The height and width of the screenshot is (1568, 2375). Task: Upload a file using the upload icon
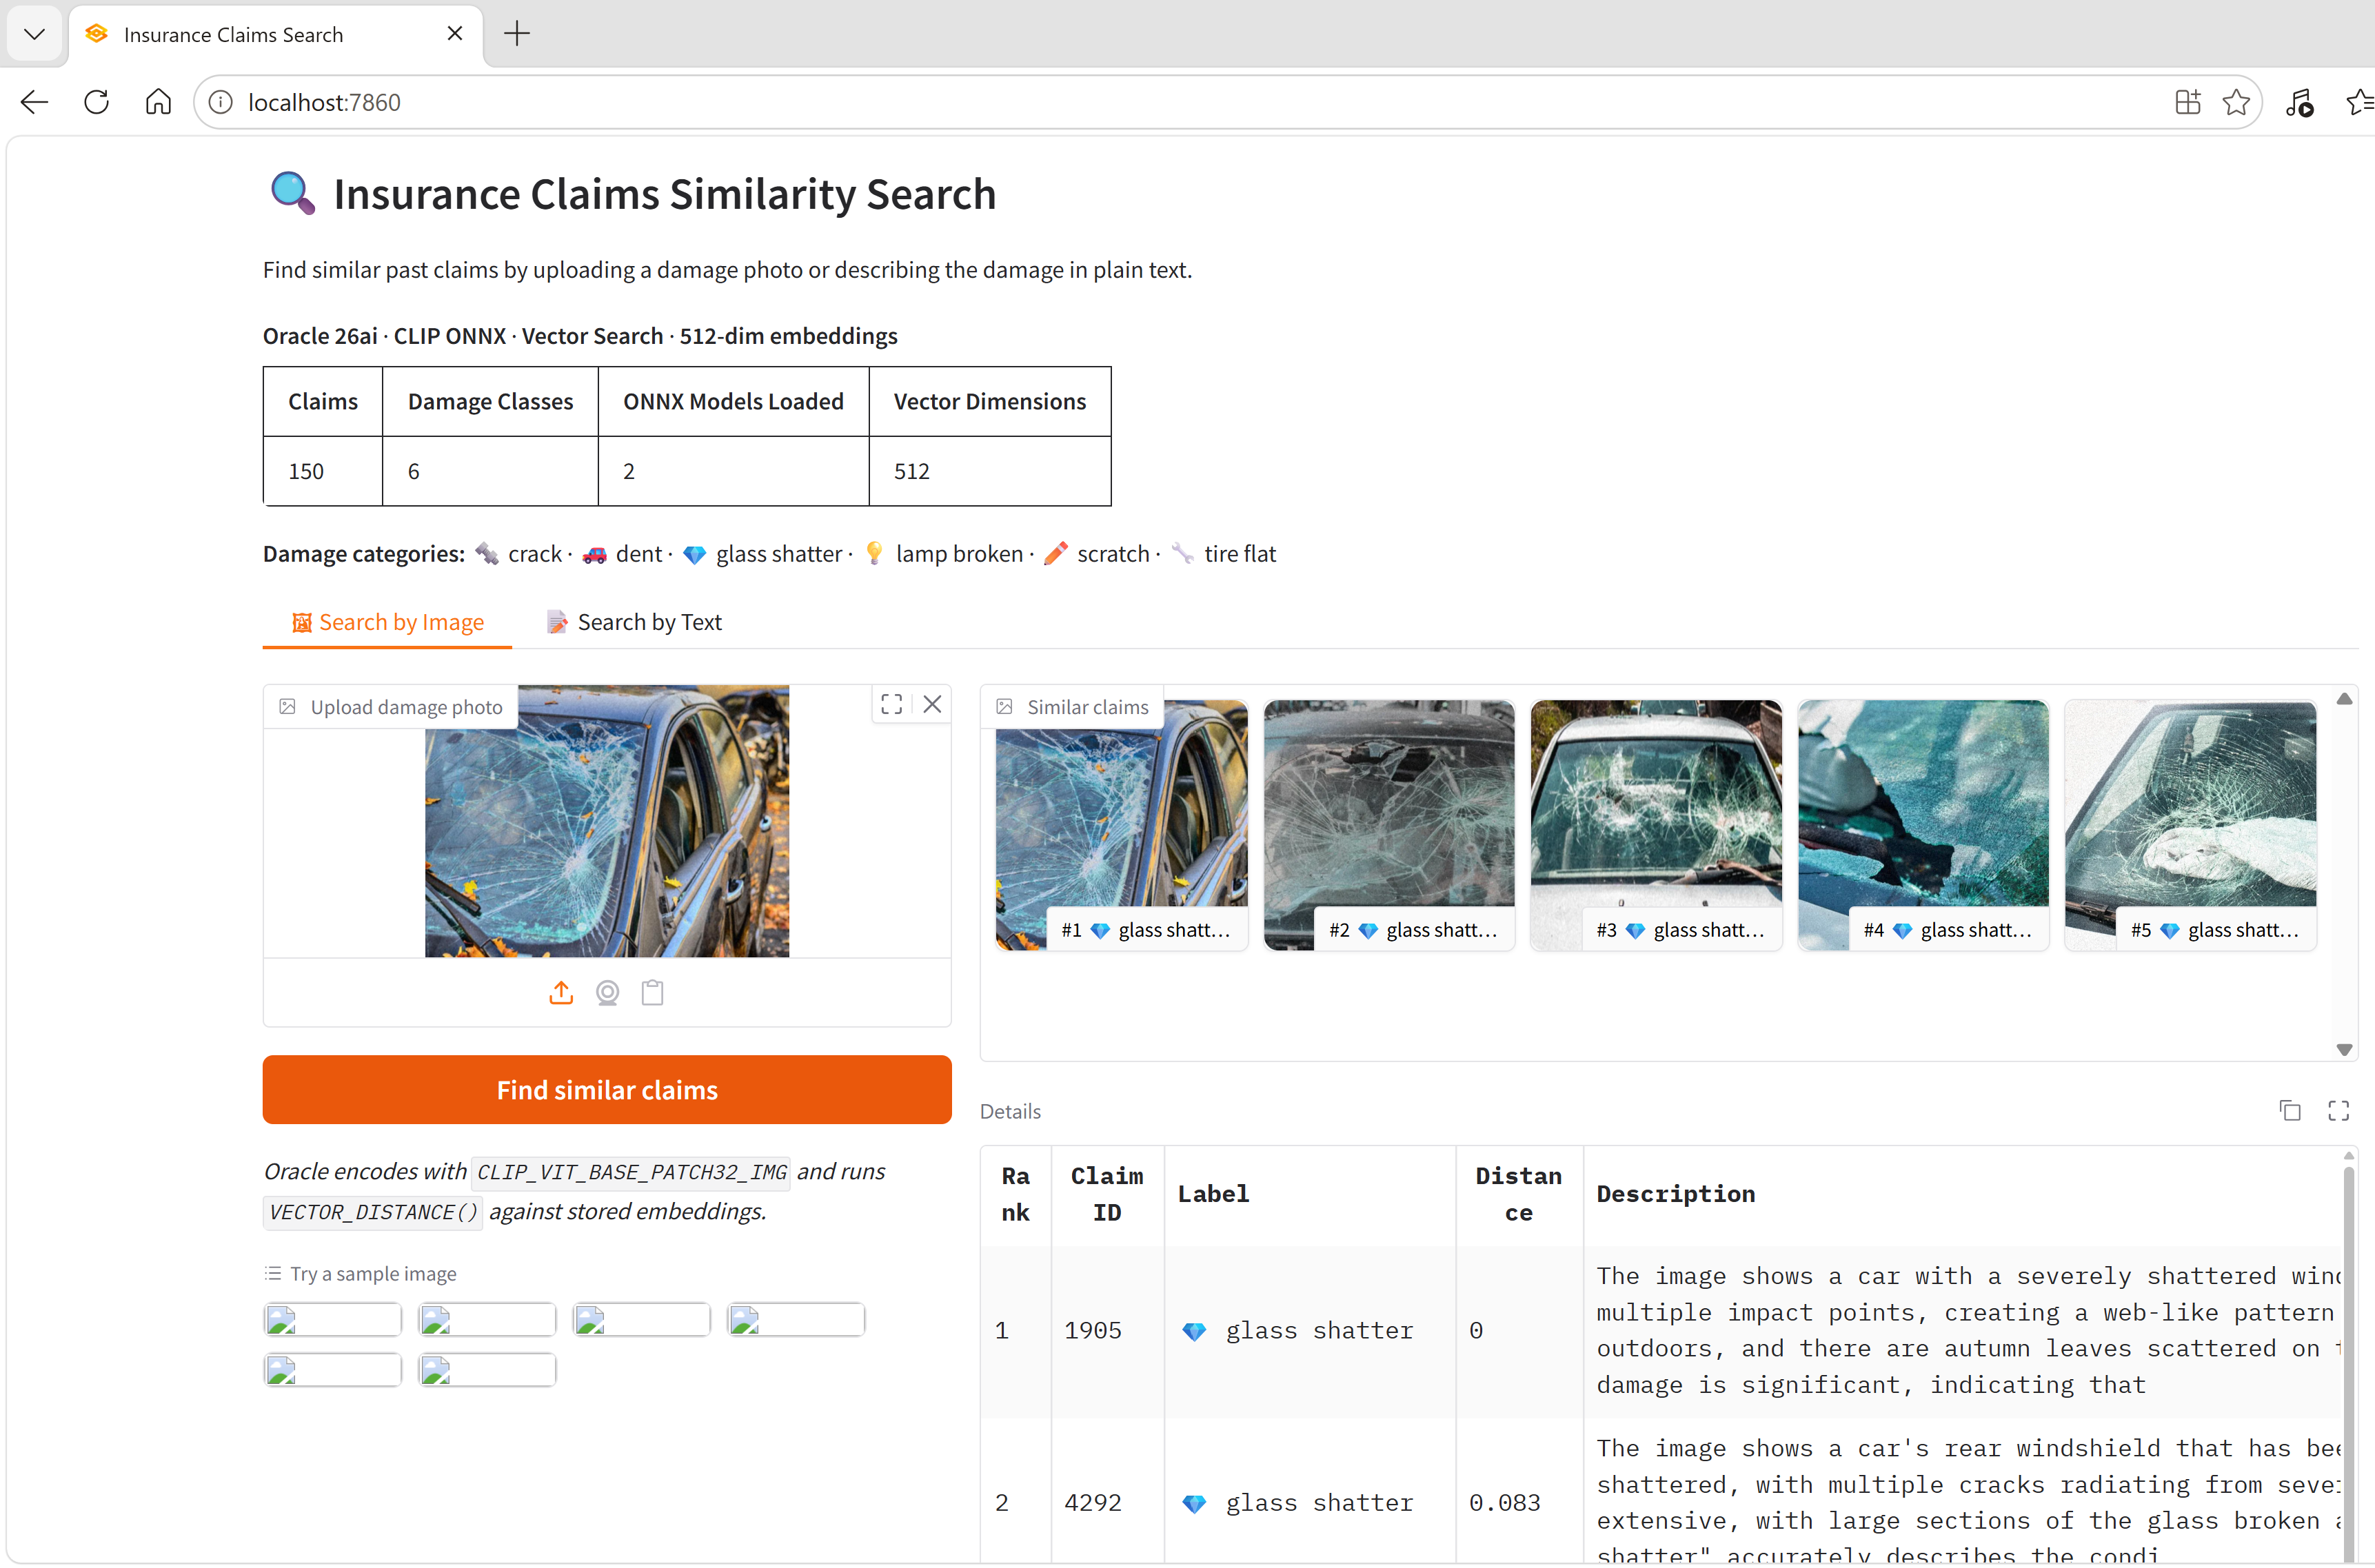[x=561, y=992]
